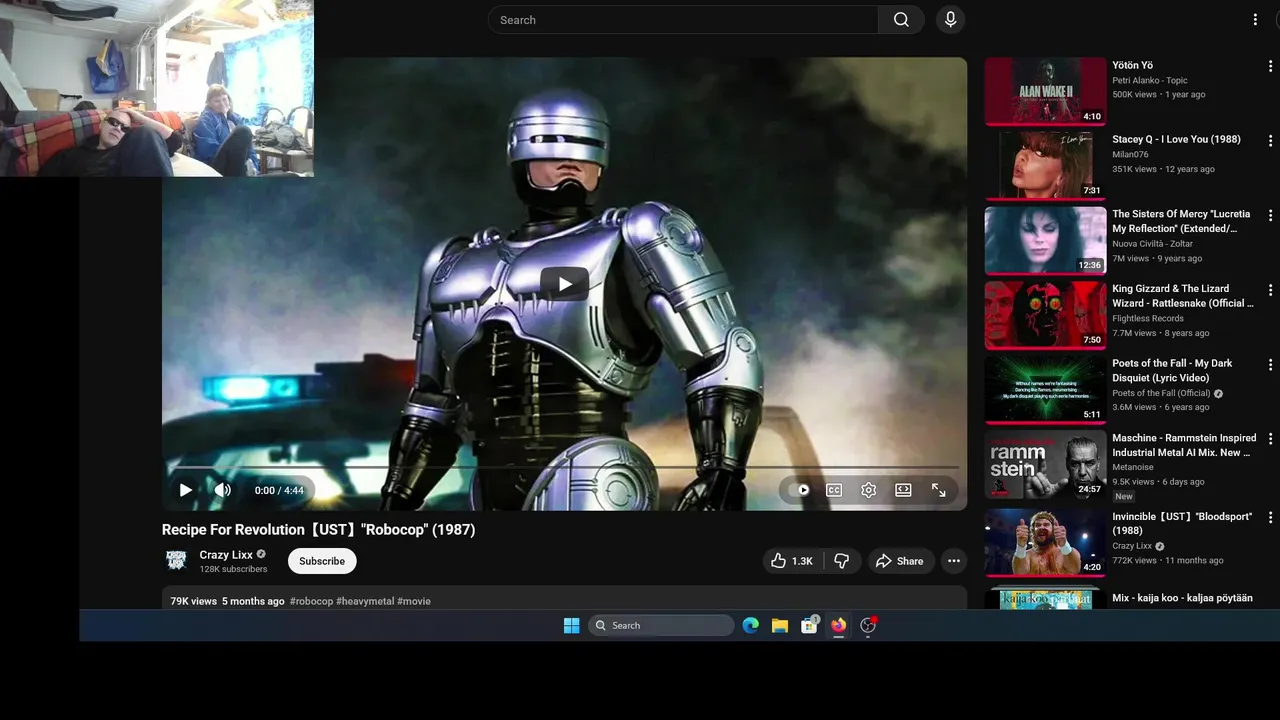
Task: Open player settings gear
Action: [x=868, y=490]
